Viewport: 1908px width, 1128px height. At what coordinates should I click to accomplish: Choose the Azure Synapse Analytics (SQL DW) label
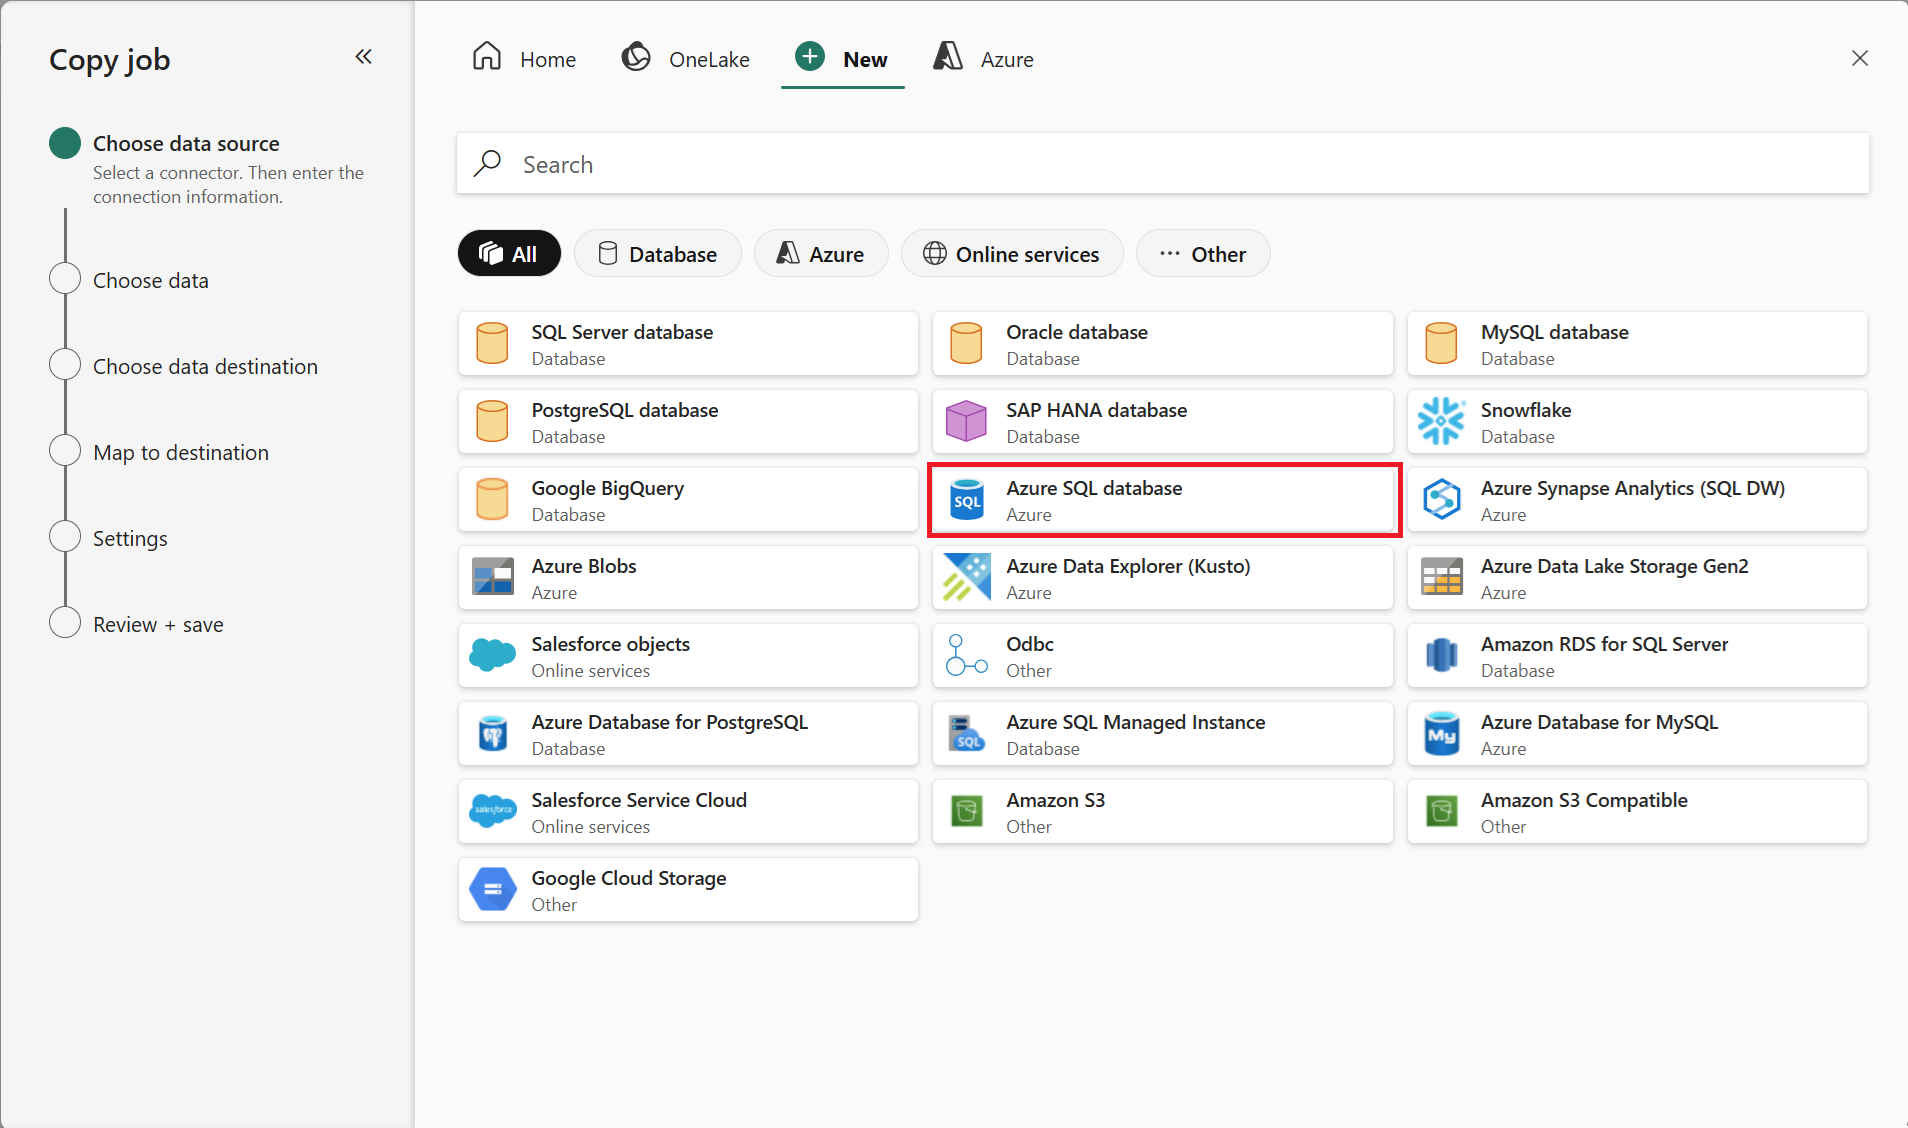(x=1633, y=488)
